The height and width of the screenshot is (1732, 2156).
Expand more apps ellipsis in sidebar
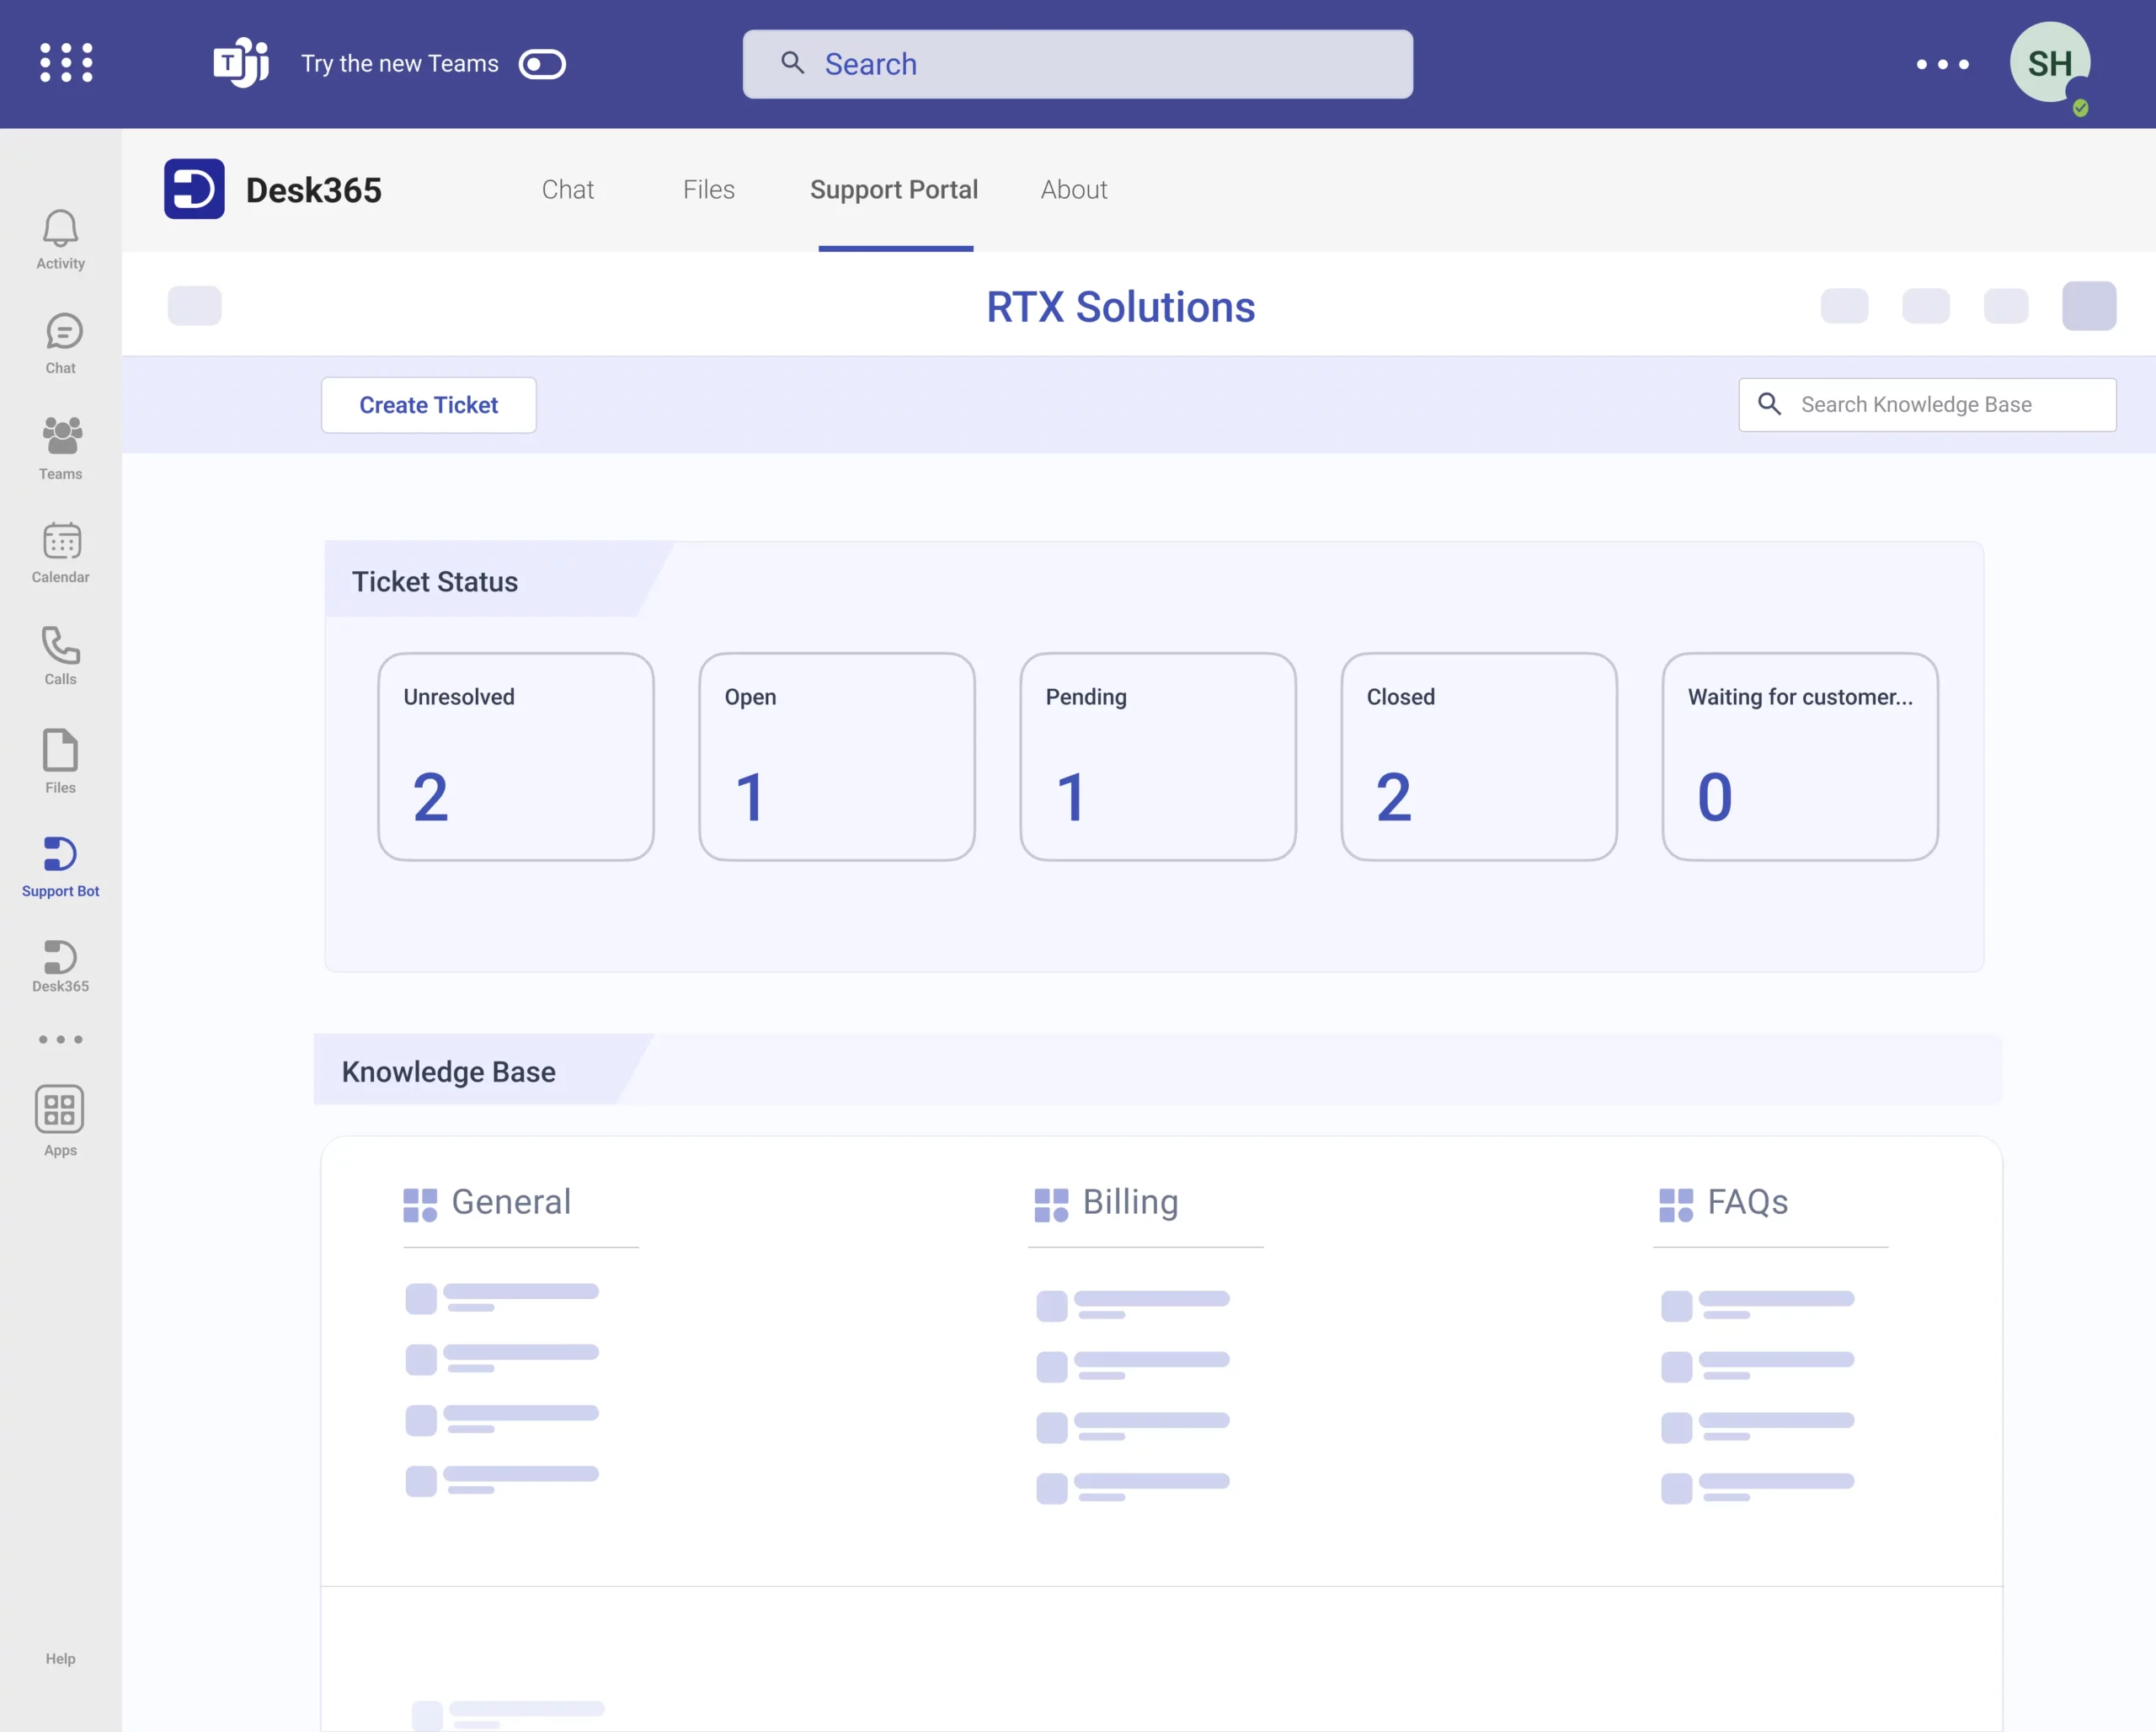point(60,1040)
